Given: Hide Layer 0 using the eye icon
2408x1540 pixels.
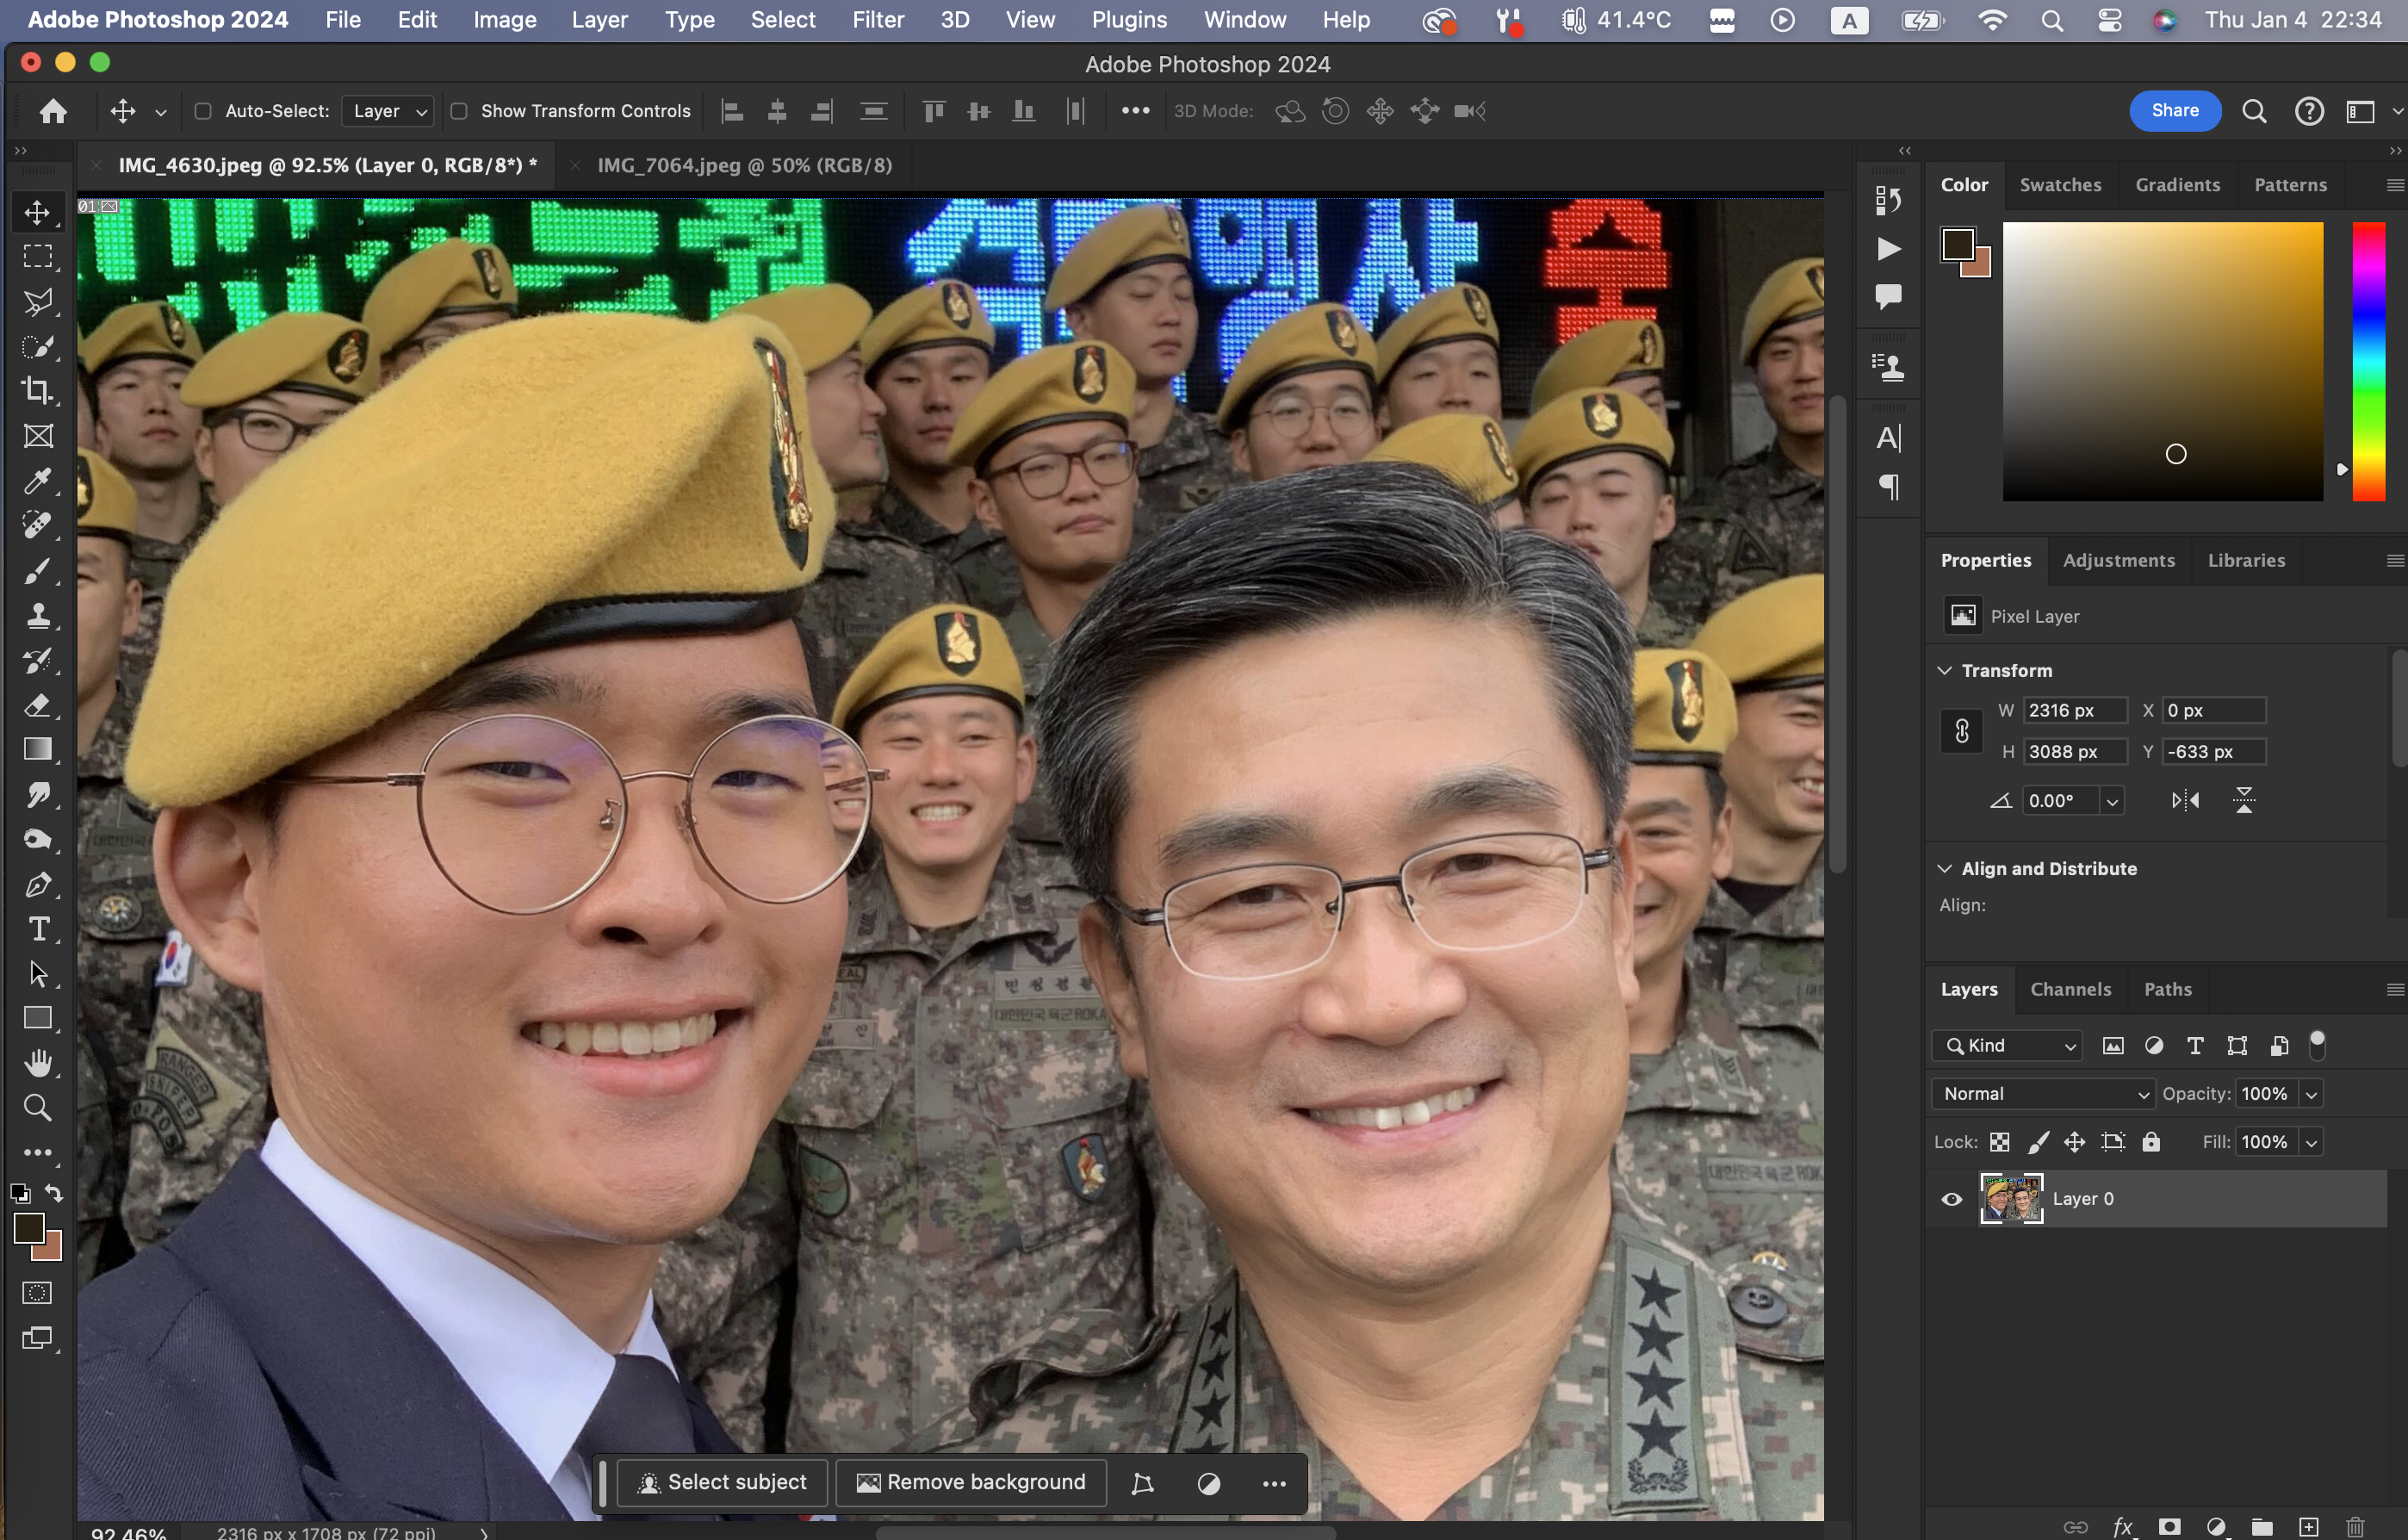Looking at the screenshot, I should tap(1951, 1199).
